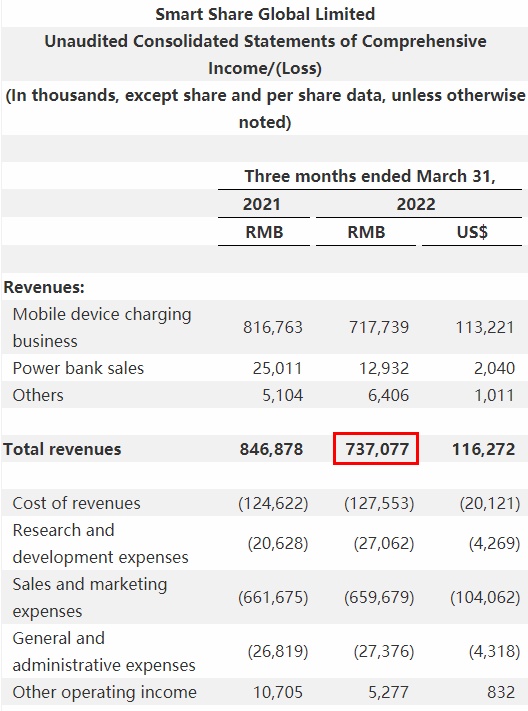Image resolution: width=528 pixels, height=711 pixels.
Task: Click the 'Unaudited Consolidated Statements' heading line
Action: (x=265, y=41)
